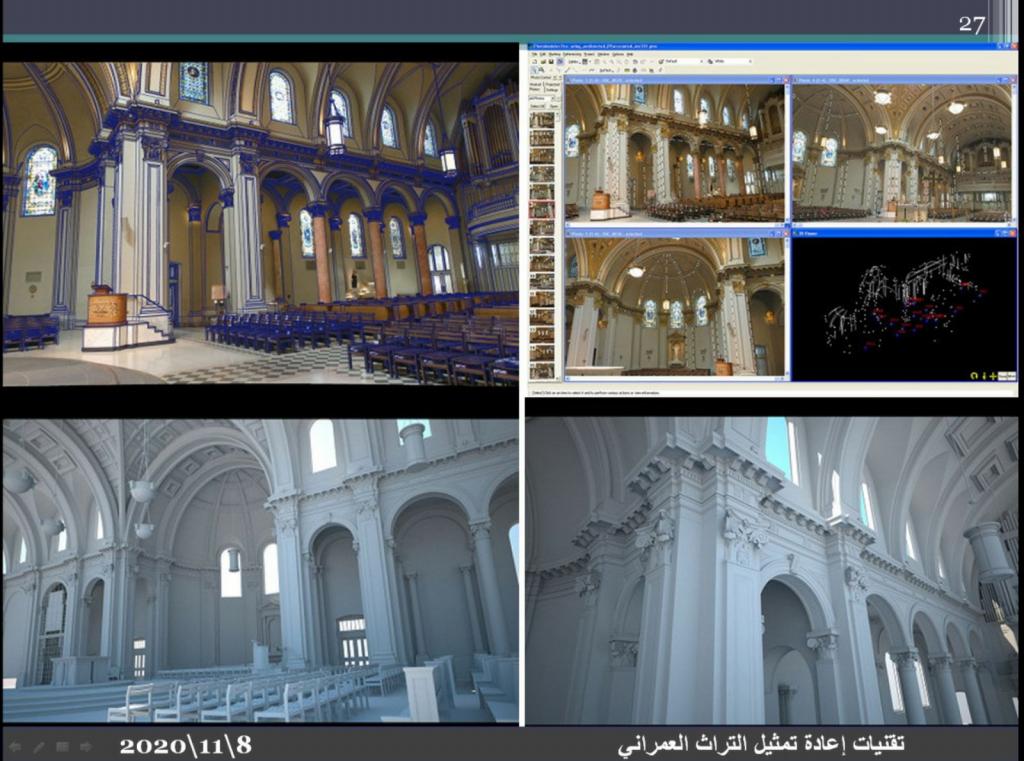
Task: Click the slide number 27
Action: (972, 24)
